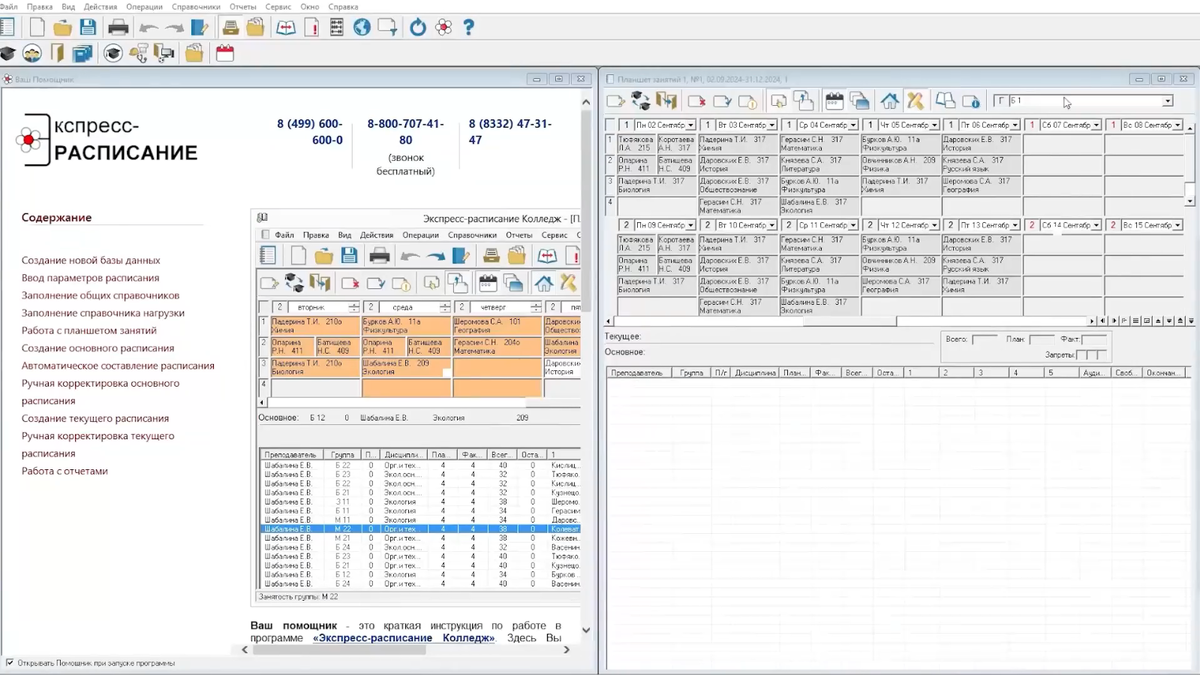Open 'Автоматическое составление расписания' link

pos(118,366)
